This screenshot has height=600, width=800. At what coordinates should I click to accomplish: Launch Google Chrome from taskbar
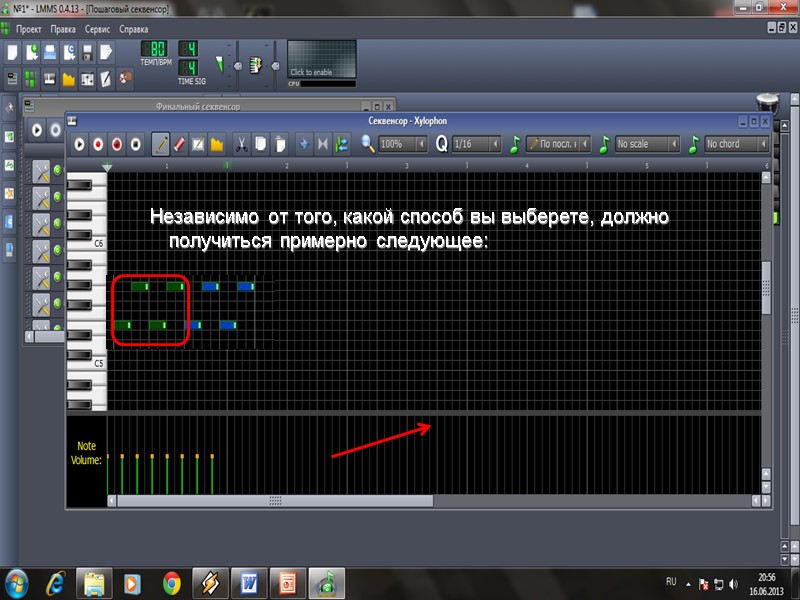pos(172,583)
